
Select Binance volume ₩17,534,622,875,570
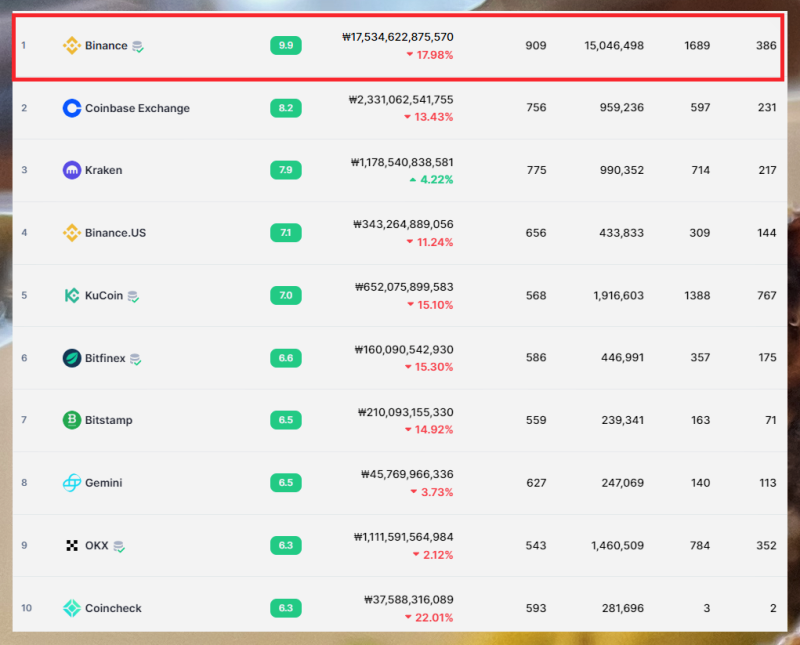[x=397, y=37]
